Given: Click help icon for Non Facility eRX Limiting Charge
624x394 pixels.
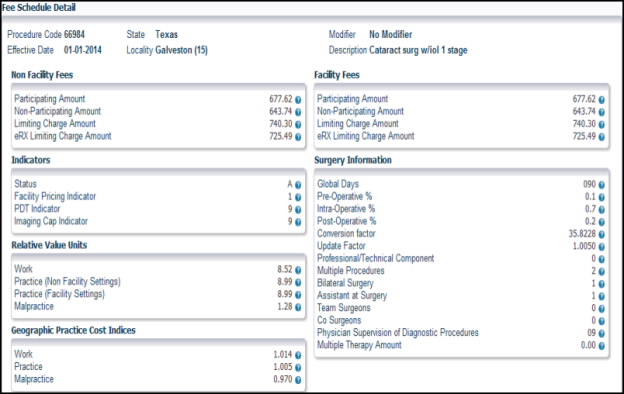Looking at the screenshot, I should tap(298, 137).
